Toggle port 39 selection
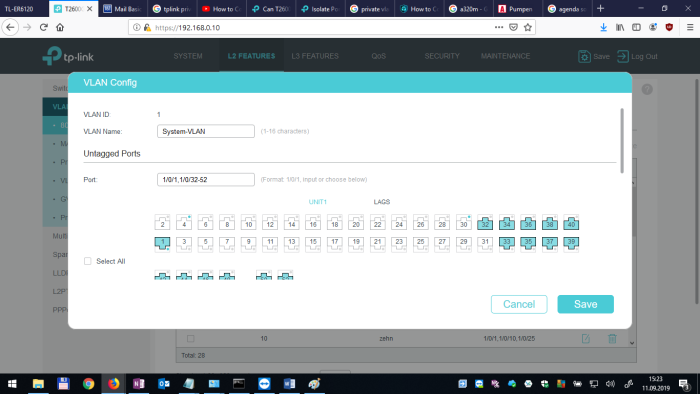Viewport: 700px width, 394px height. pyautogui.click(x=571, y=243)
